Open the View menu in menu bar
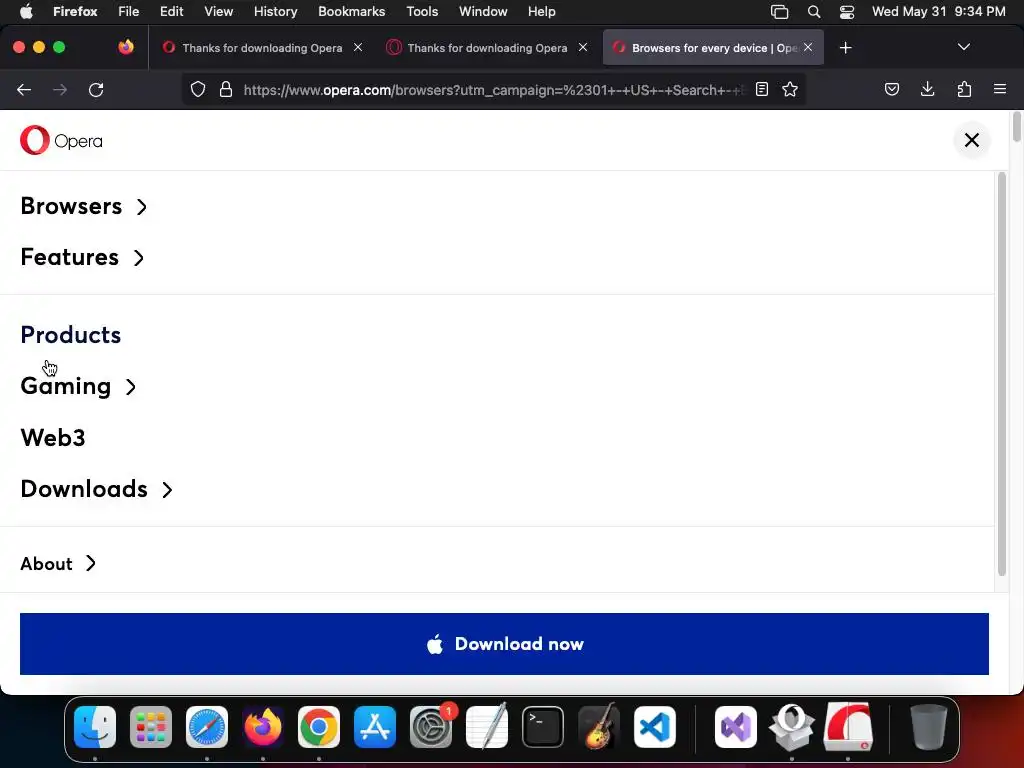The height and width of the screenshot is (768, 1024). tap(218, 11)
